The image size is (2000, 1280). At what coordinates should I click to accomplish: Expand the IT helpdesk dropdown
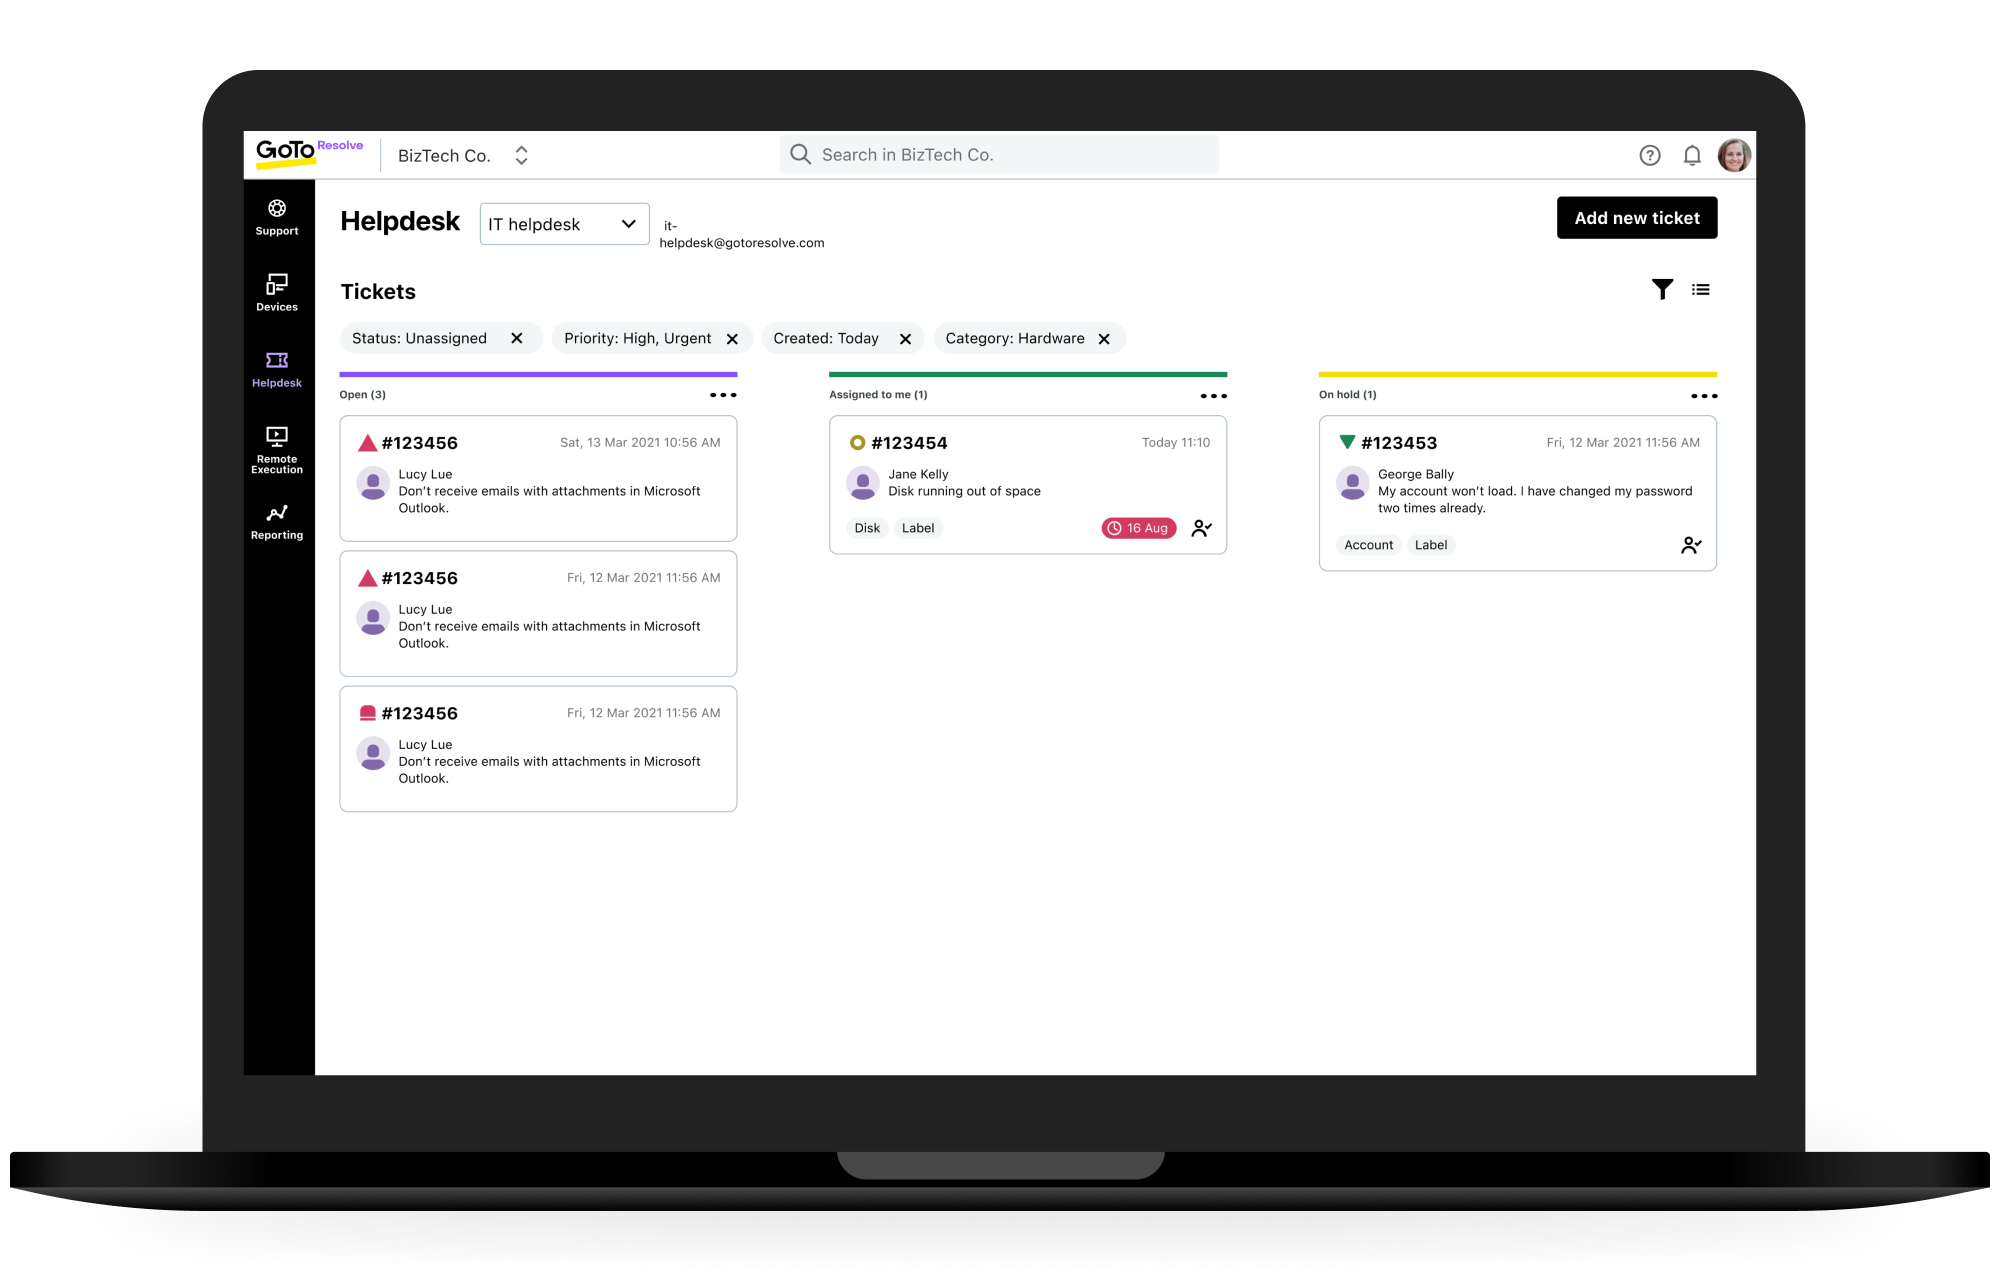point(564,224)
